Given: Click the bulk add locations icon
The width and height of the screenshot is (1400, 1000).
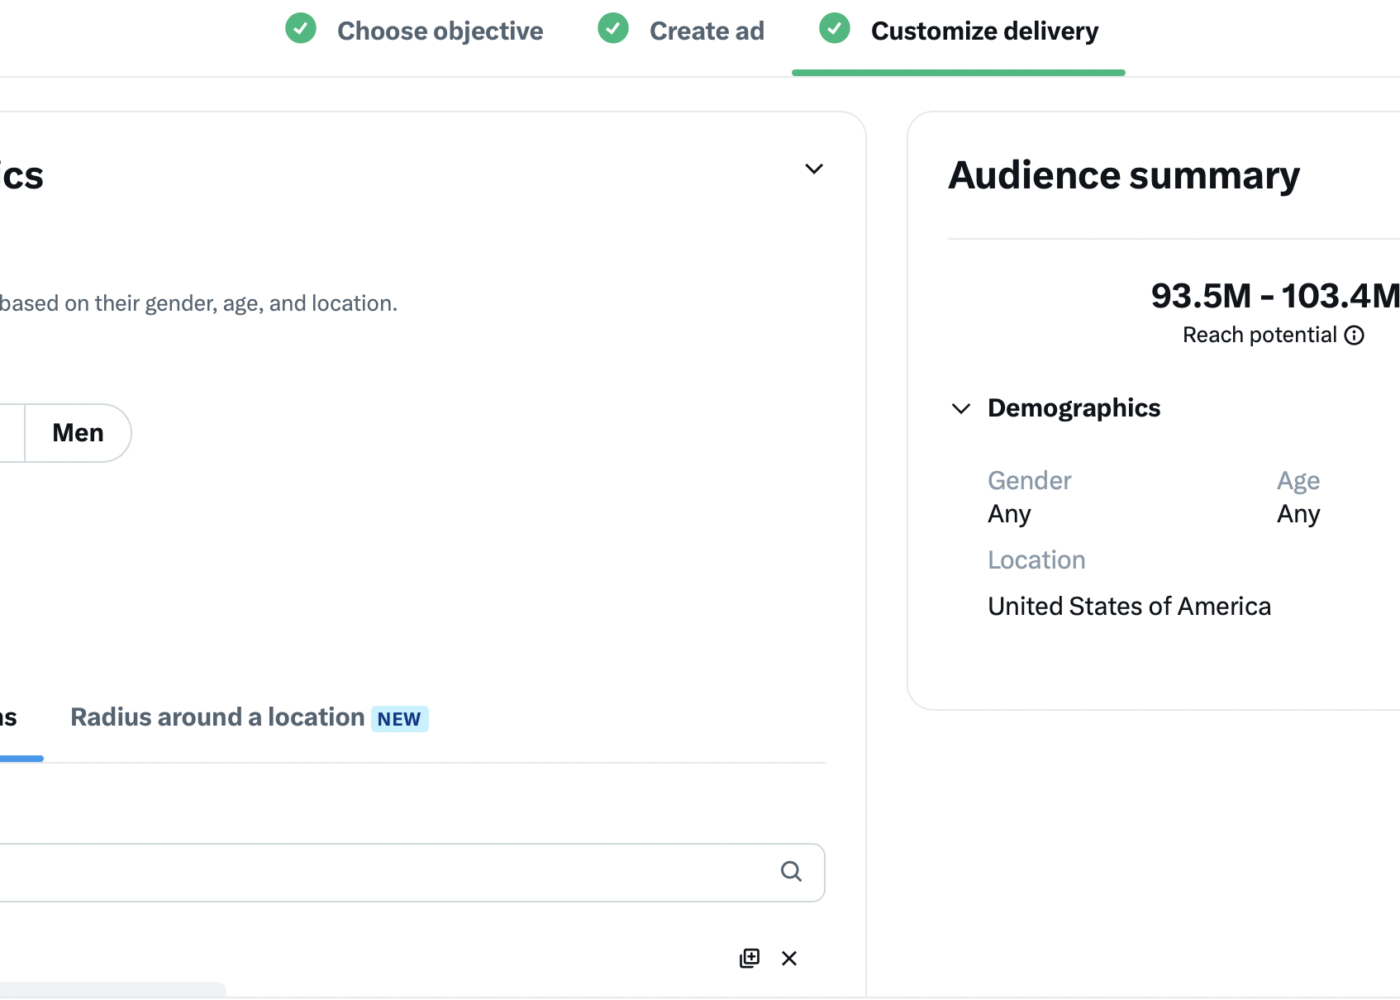Looking at the screenshot, I should point(749,958).
